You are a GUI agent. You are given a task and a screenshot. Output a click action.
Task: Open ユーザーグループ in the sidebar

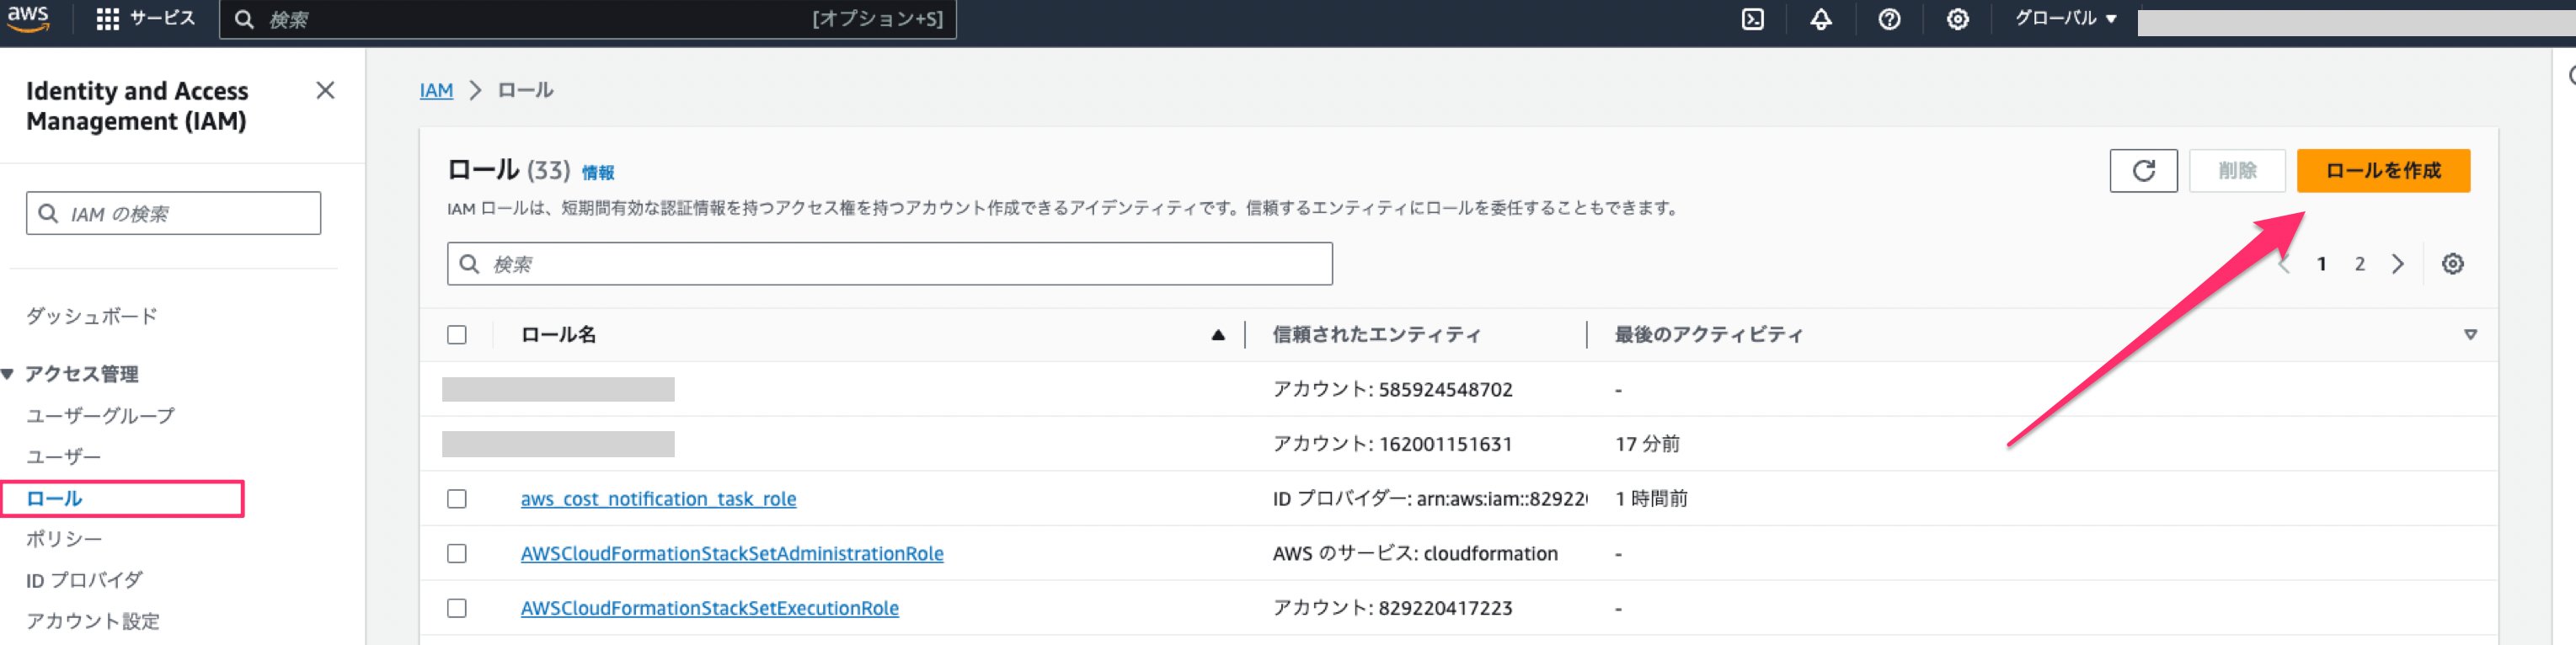pos(100,415)
